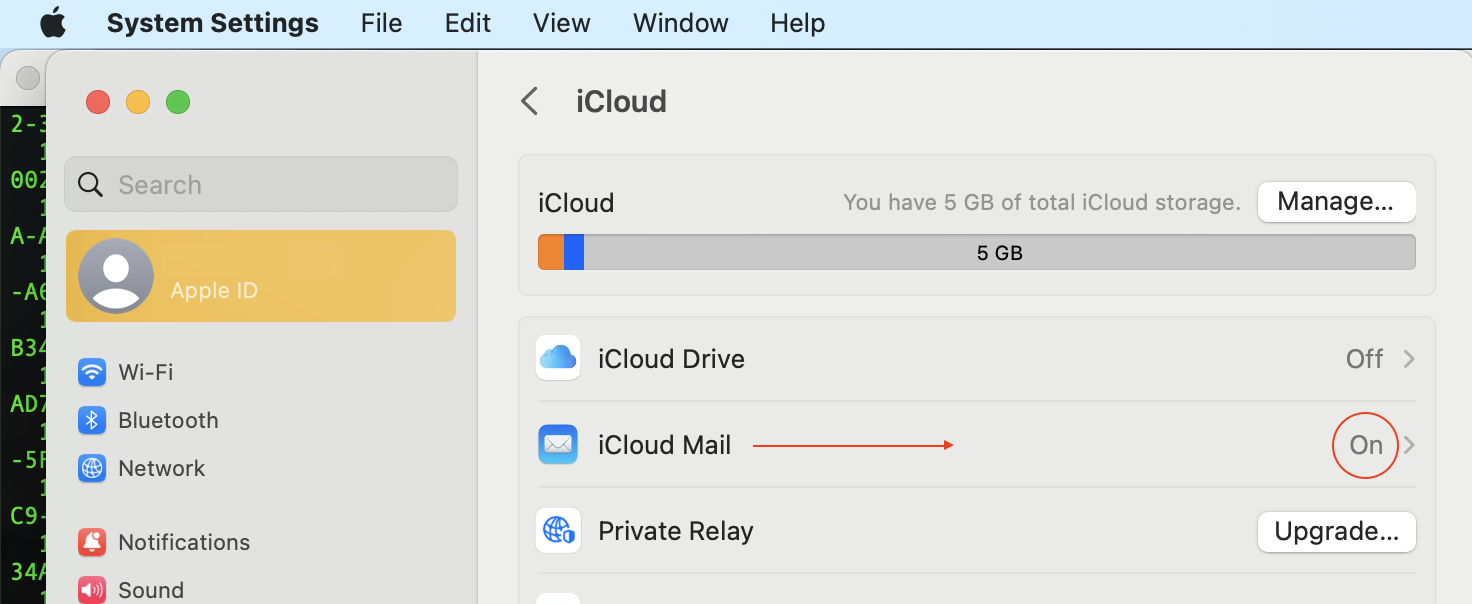Click the Private Relay globe icon

pyautogui.click(x=558, y=530)
